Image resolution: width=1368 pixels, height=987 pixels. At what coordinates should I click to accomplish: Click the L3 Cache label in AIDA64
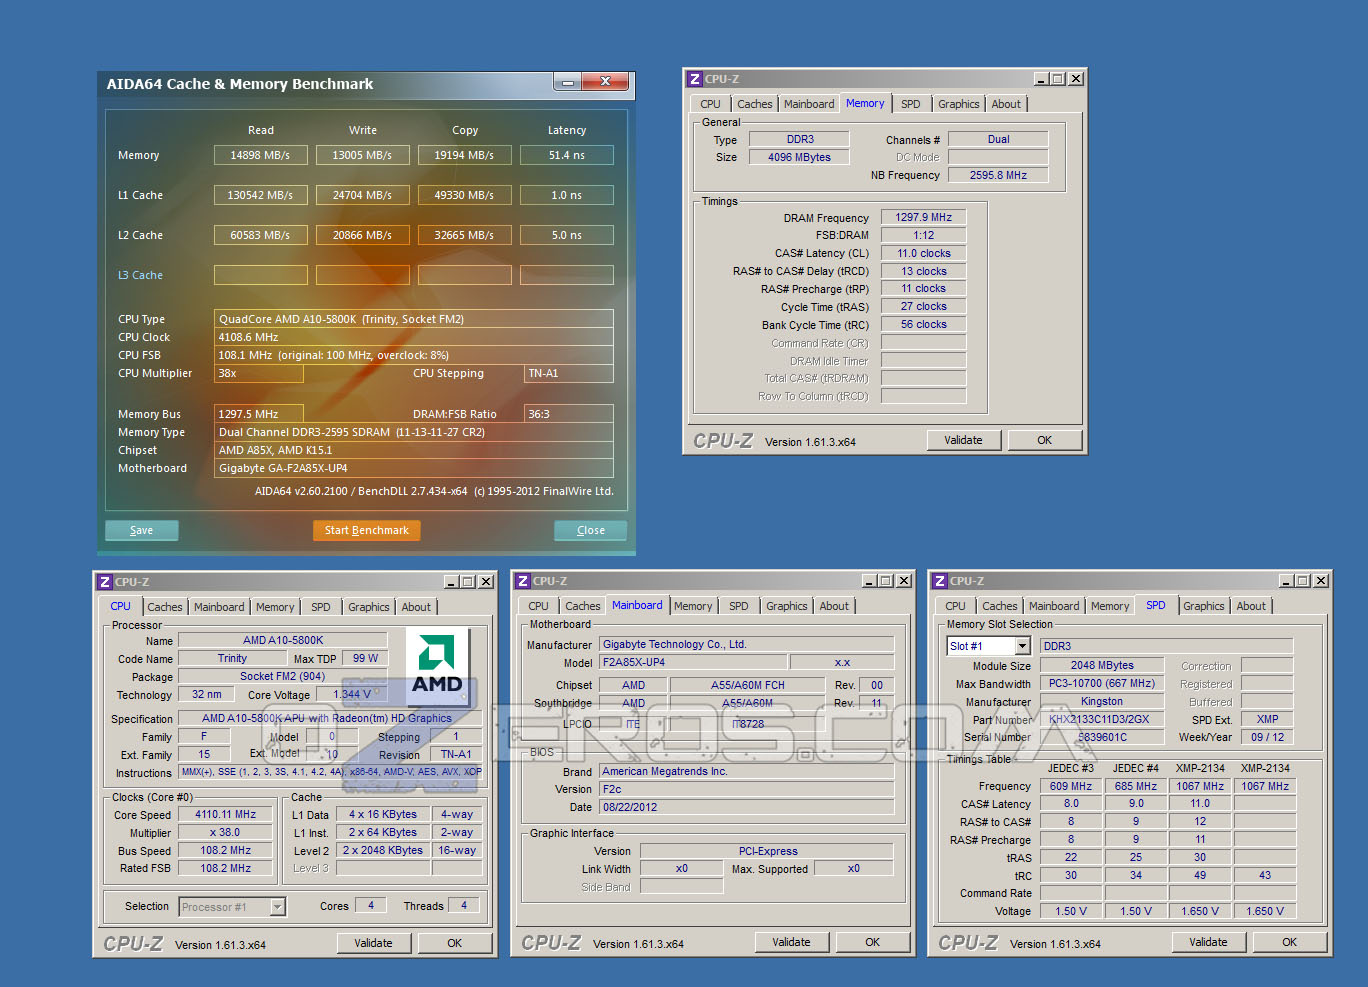point(140,275)
